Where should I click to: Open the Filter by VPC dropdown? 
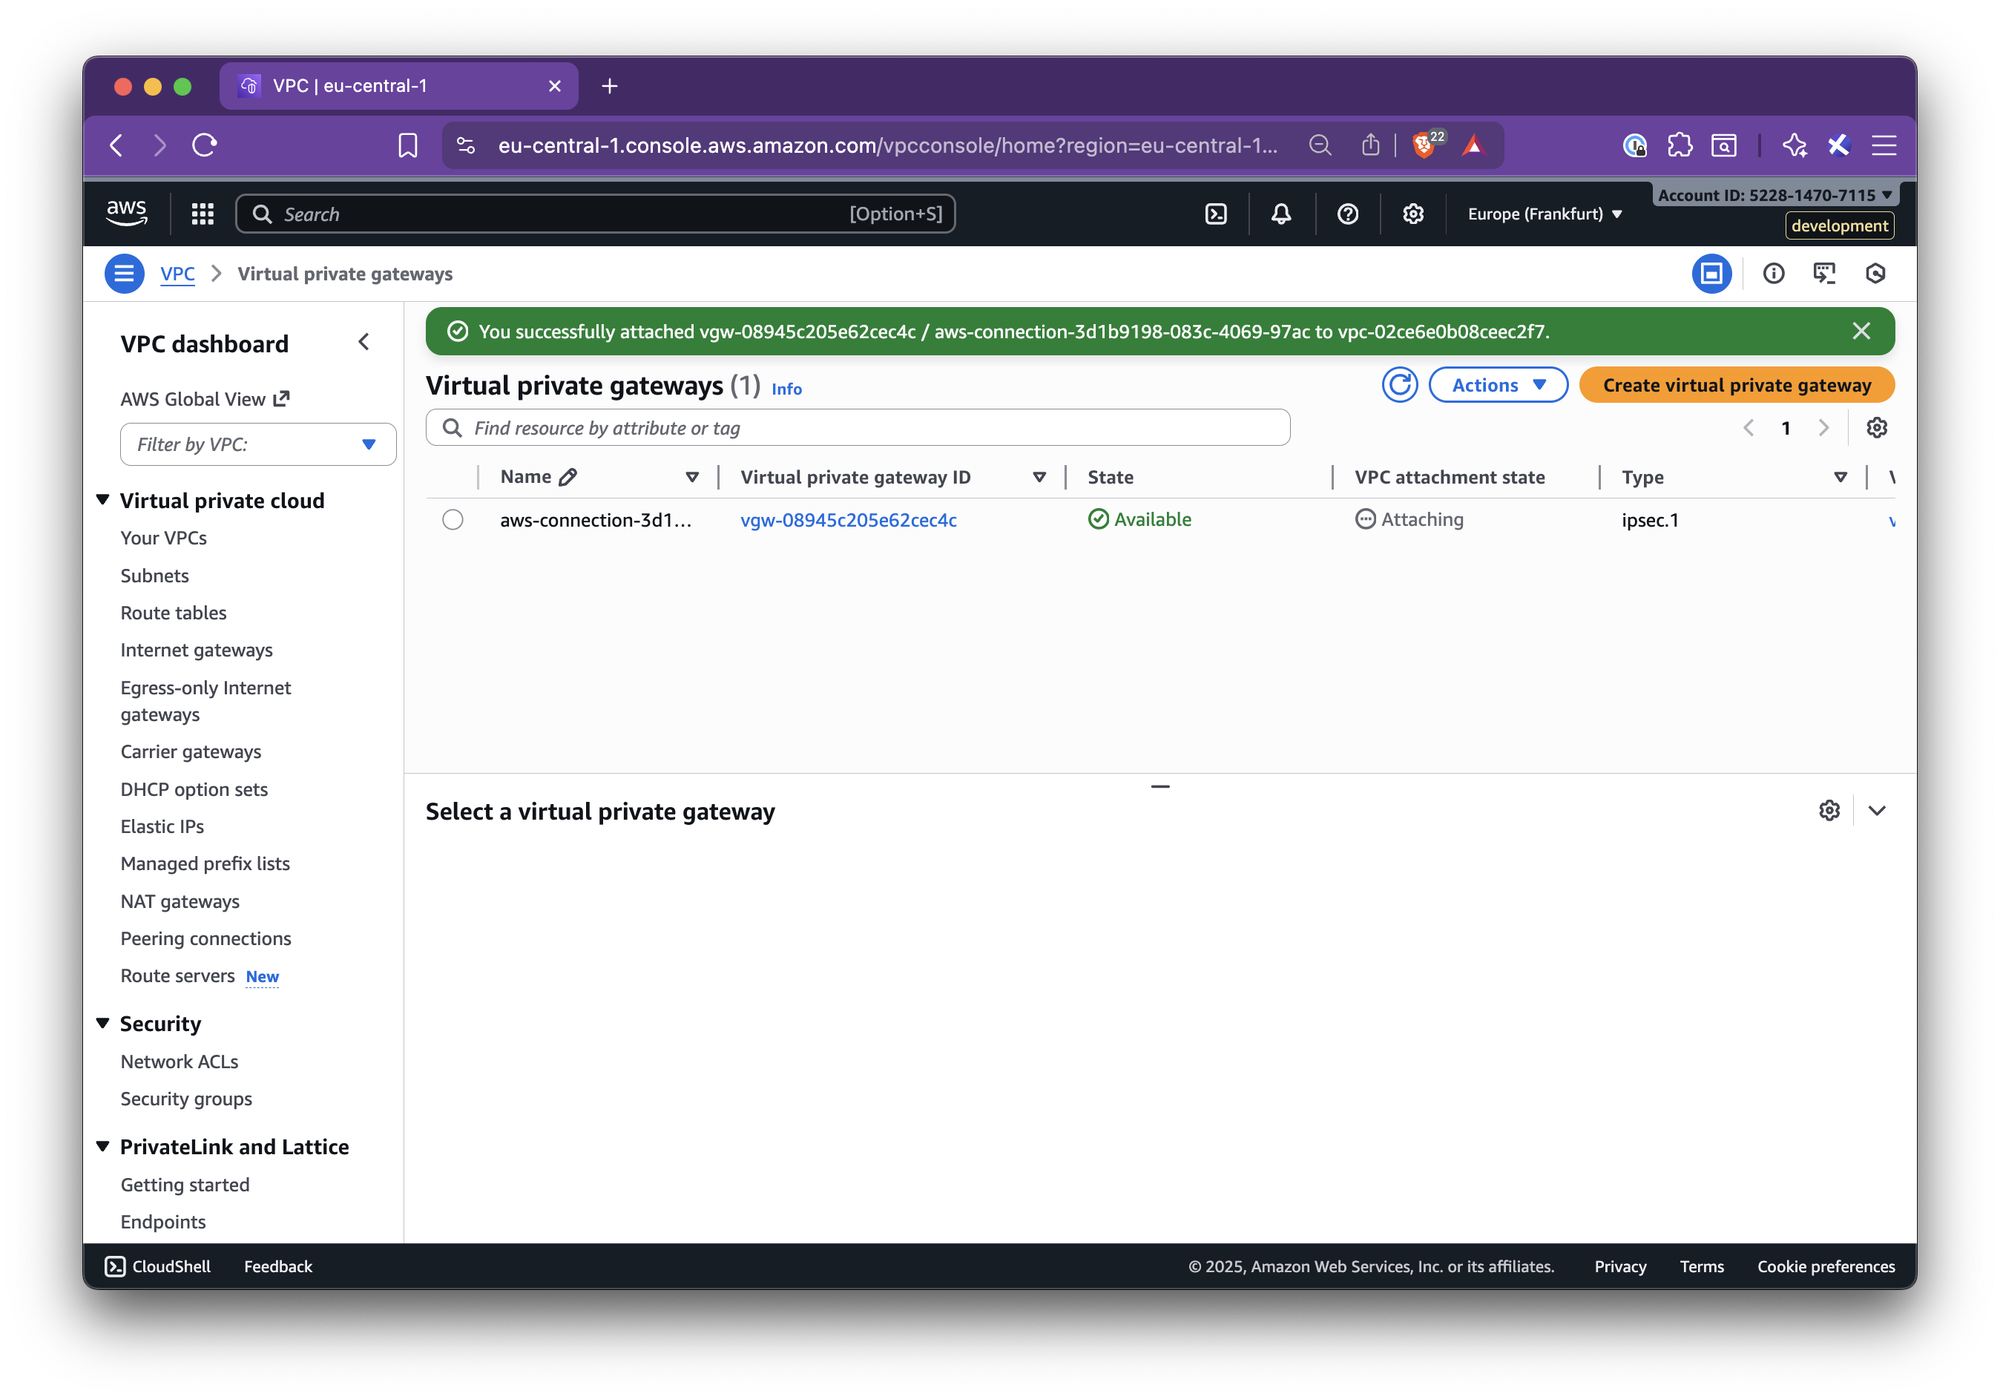tap(258, 444)
